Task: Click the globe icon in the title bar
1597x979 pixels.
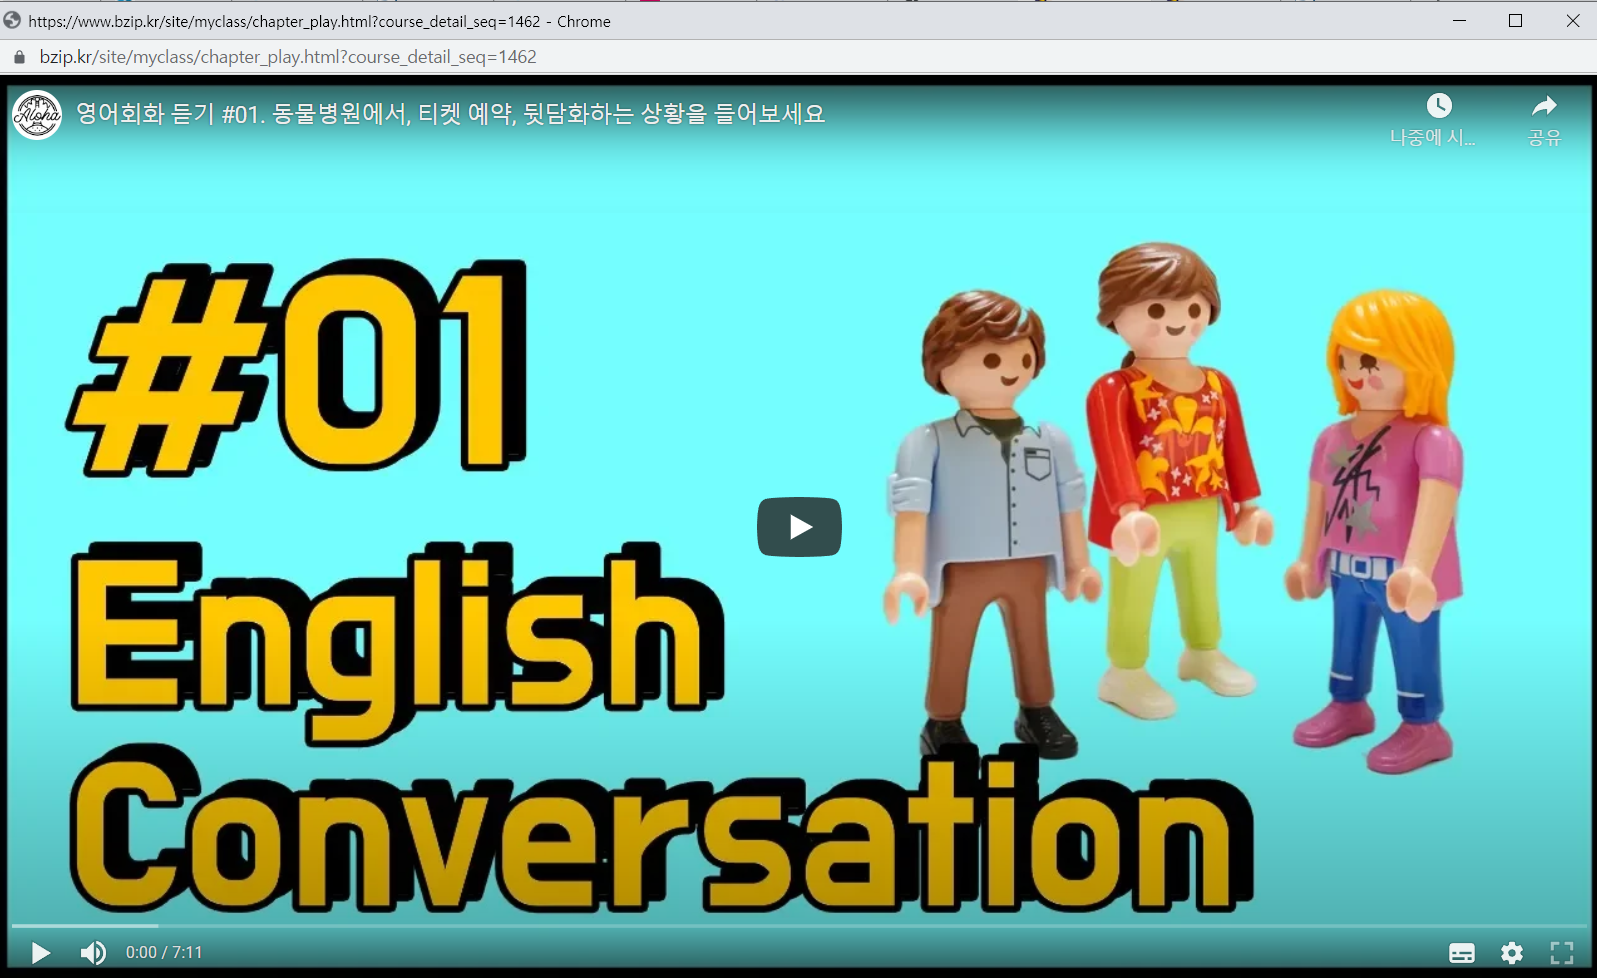Action: pos(12,20)
